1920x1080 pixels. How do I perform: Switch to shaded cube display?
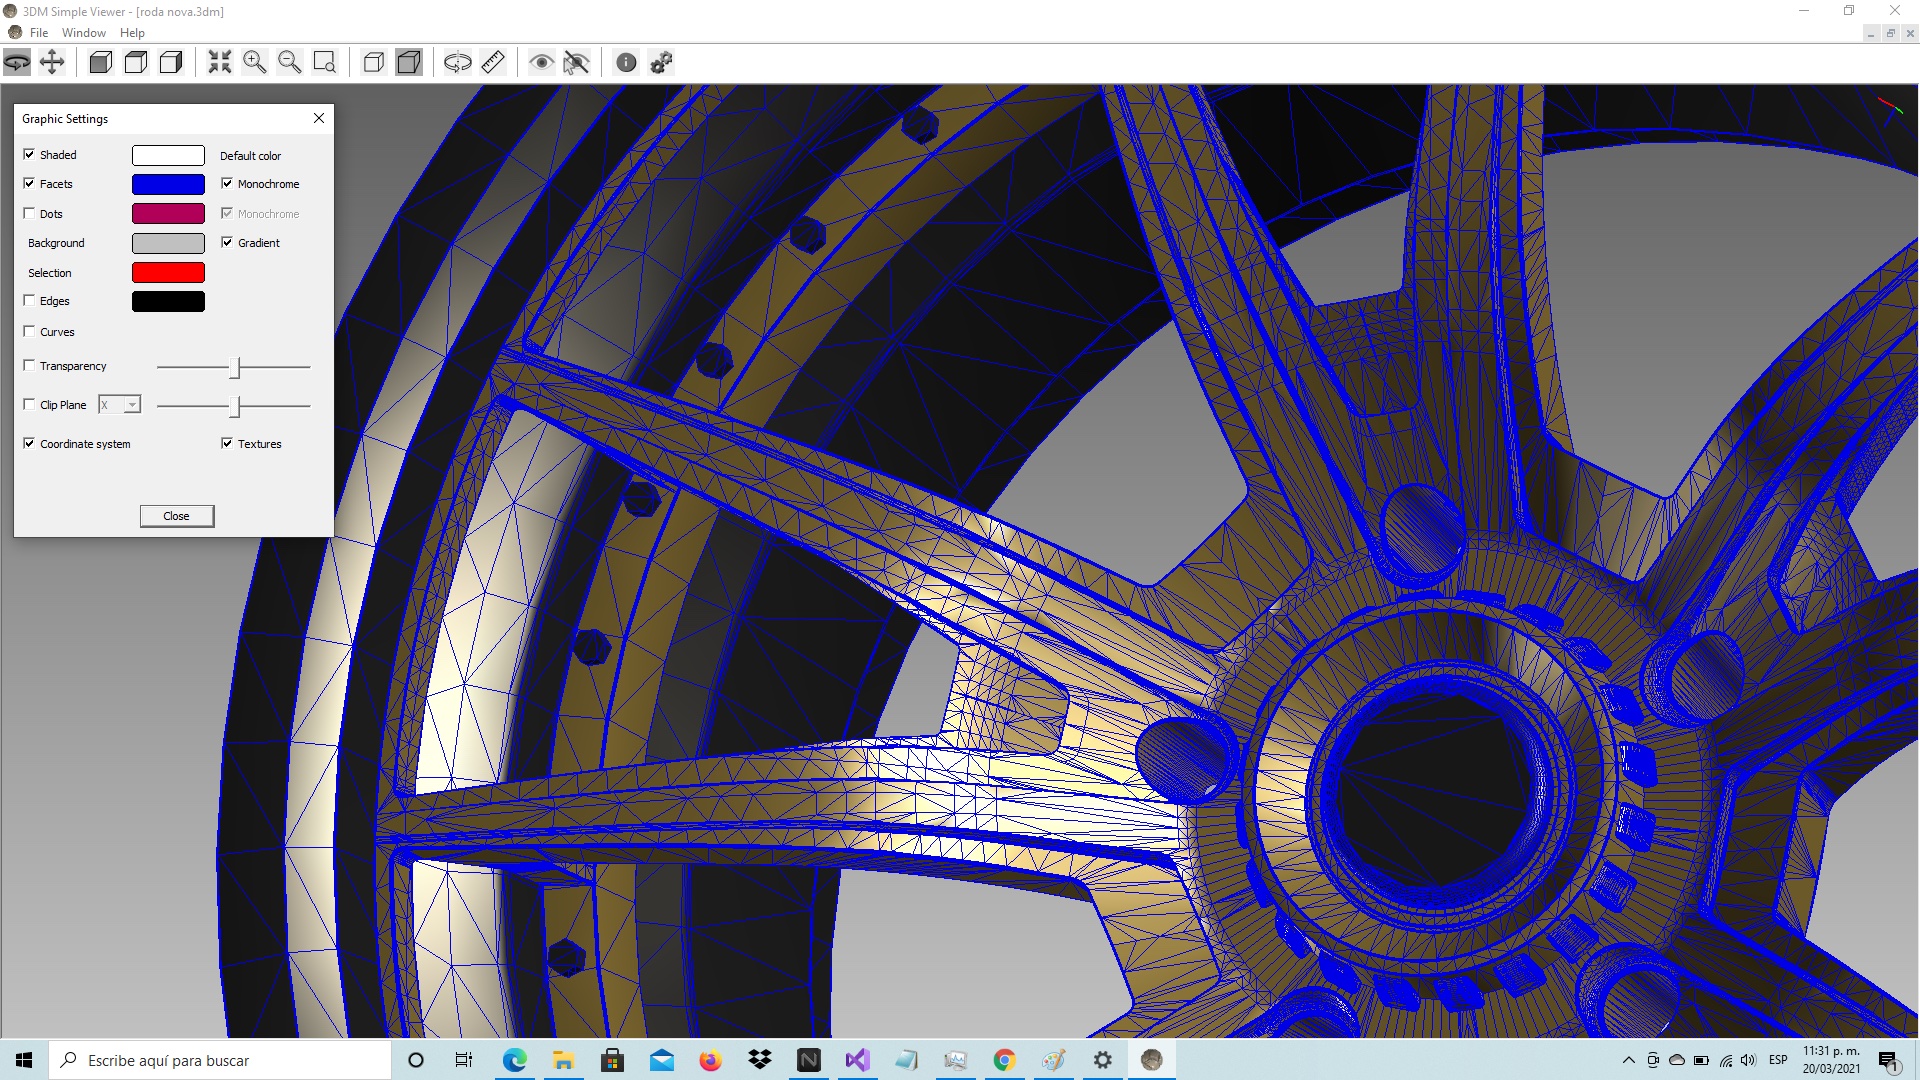point(409,62)
